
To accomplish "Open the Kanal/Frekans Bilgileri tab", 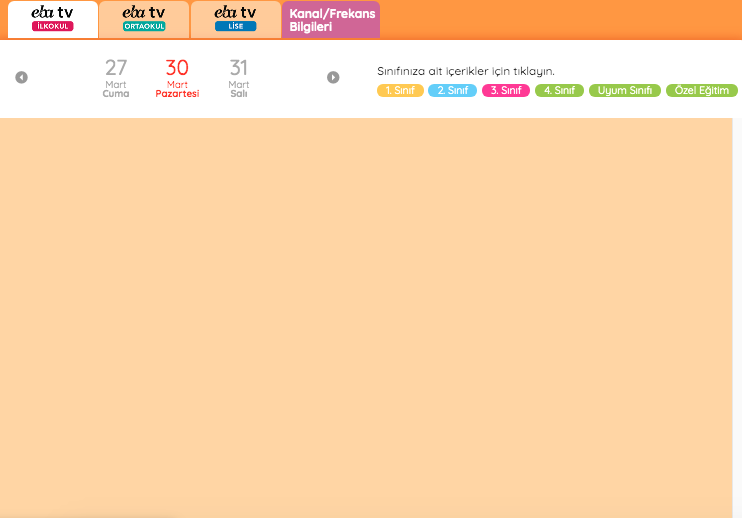I will click(331, 20).
